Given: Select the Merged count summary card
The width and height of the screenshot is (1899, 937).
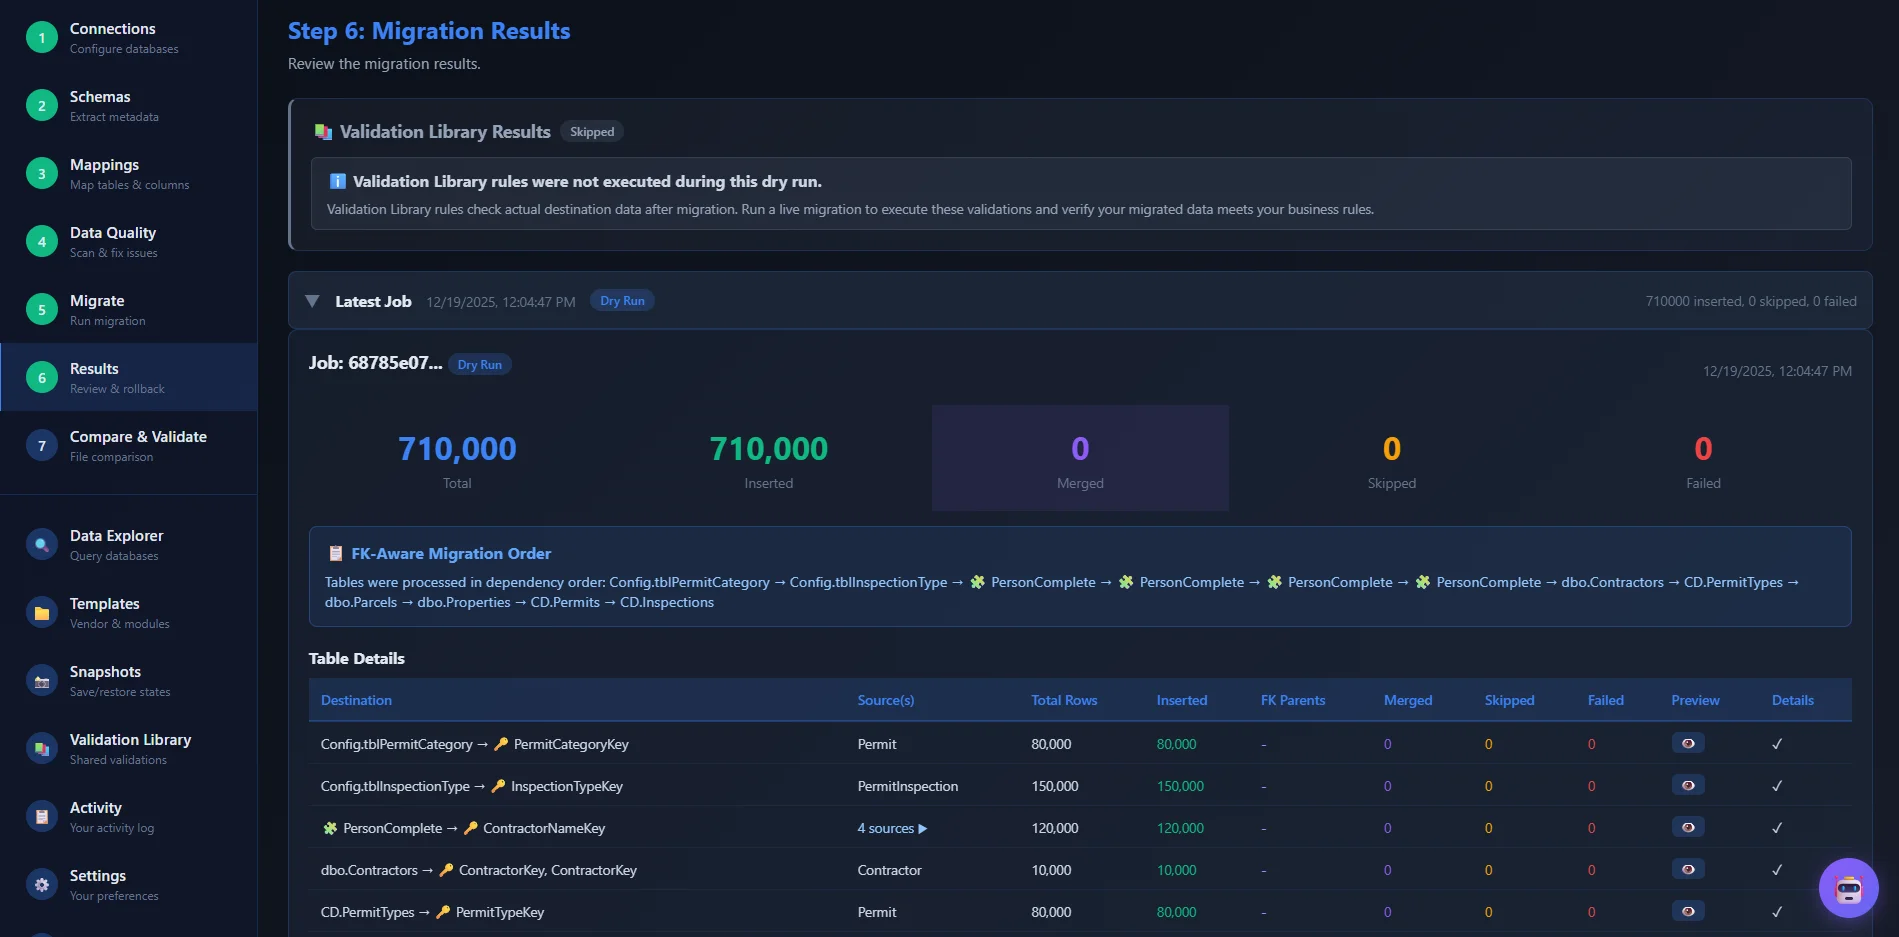Looking at the screenshot, I should [1079, 457].
